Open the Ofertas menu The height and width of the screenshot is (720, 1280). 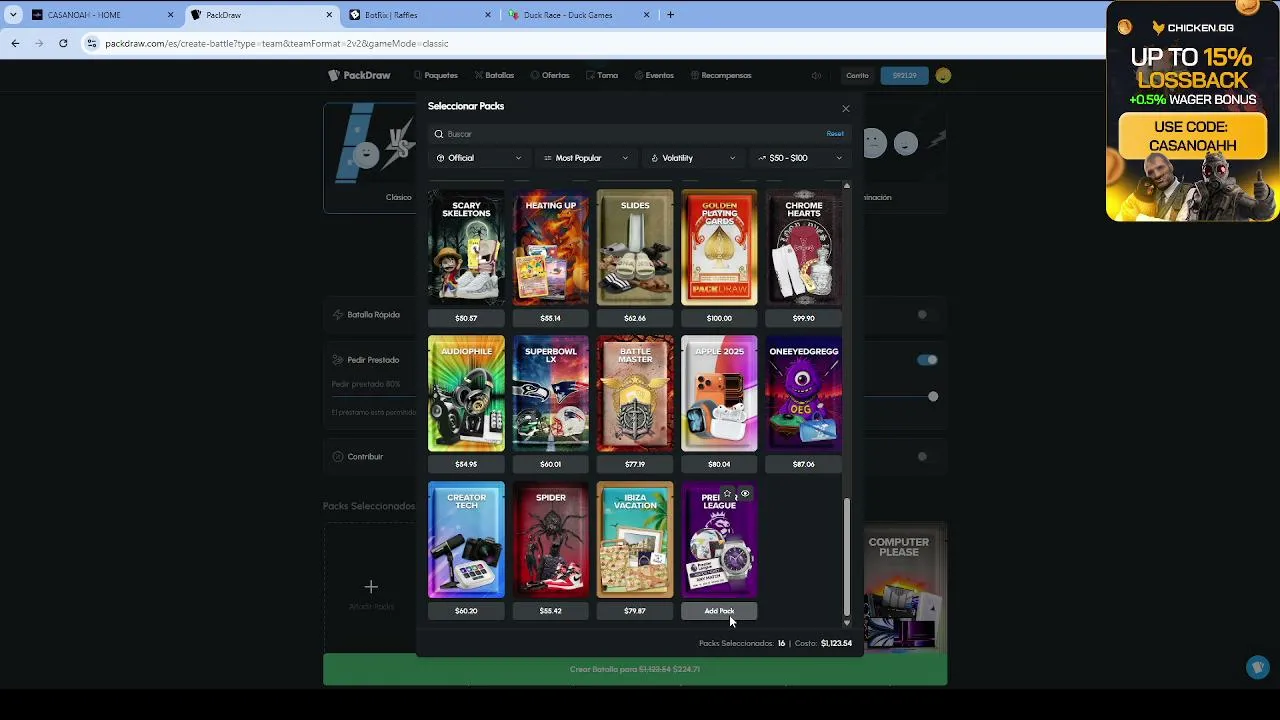[x=551, y=75]
